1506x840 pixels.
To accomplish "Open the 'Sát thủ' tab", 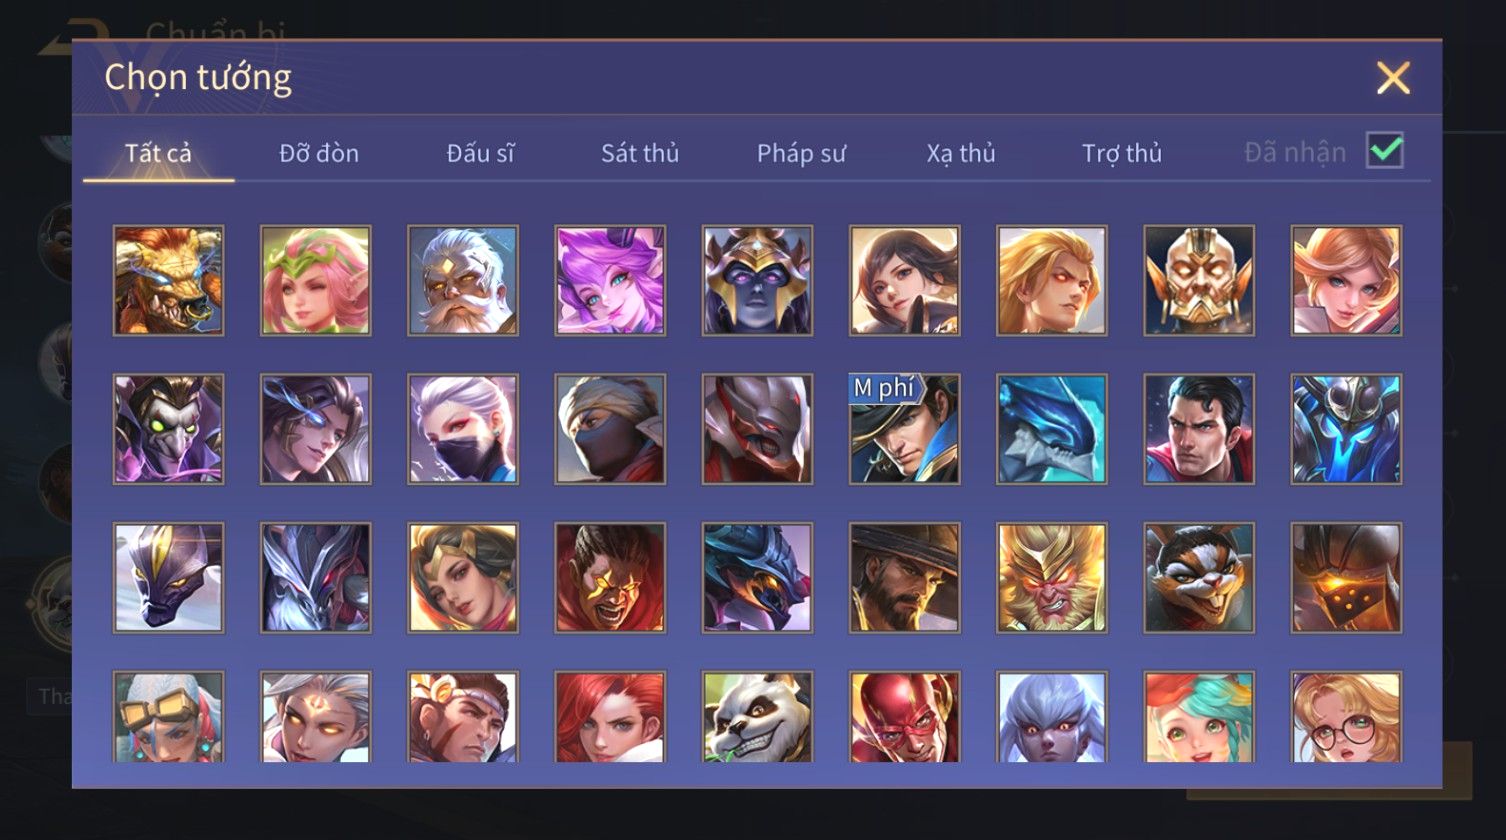I will [x=640, y=153].
